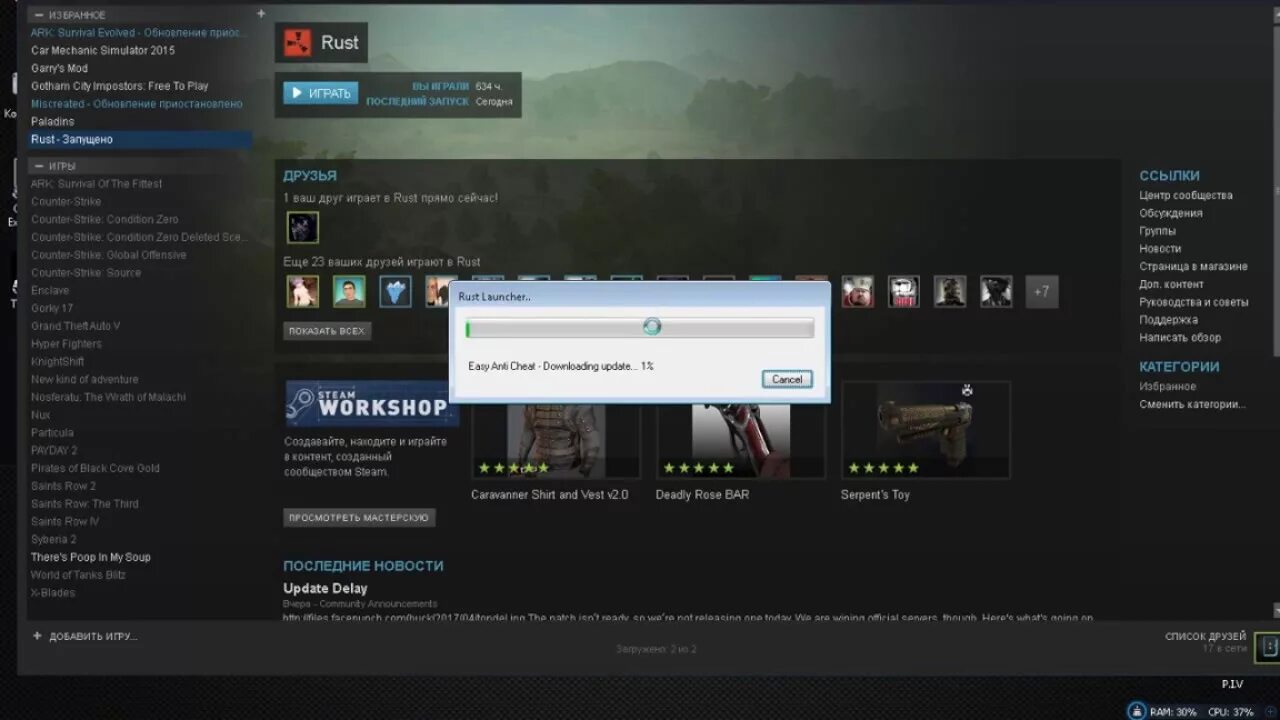Select Miscreated in favorites

(x=136, y=104)
